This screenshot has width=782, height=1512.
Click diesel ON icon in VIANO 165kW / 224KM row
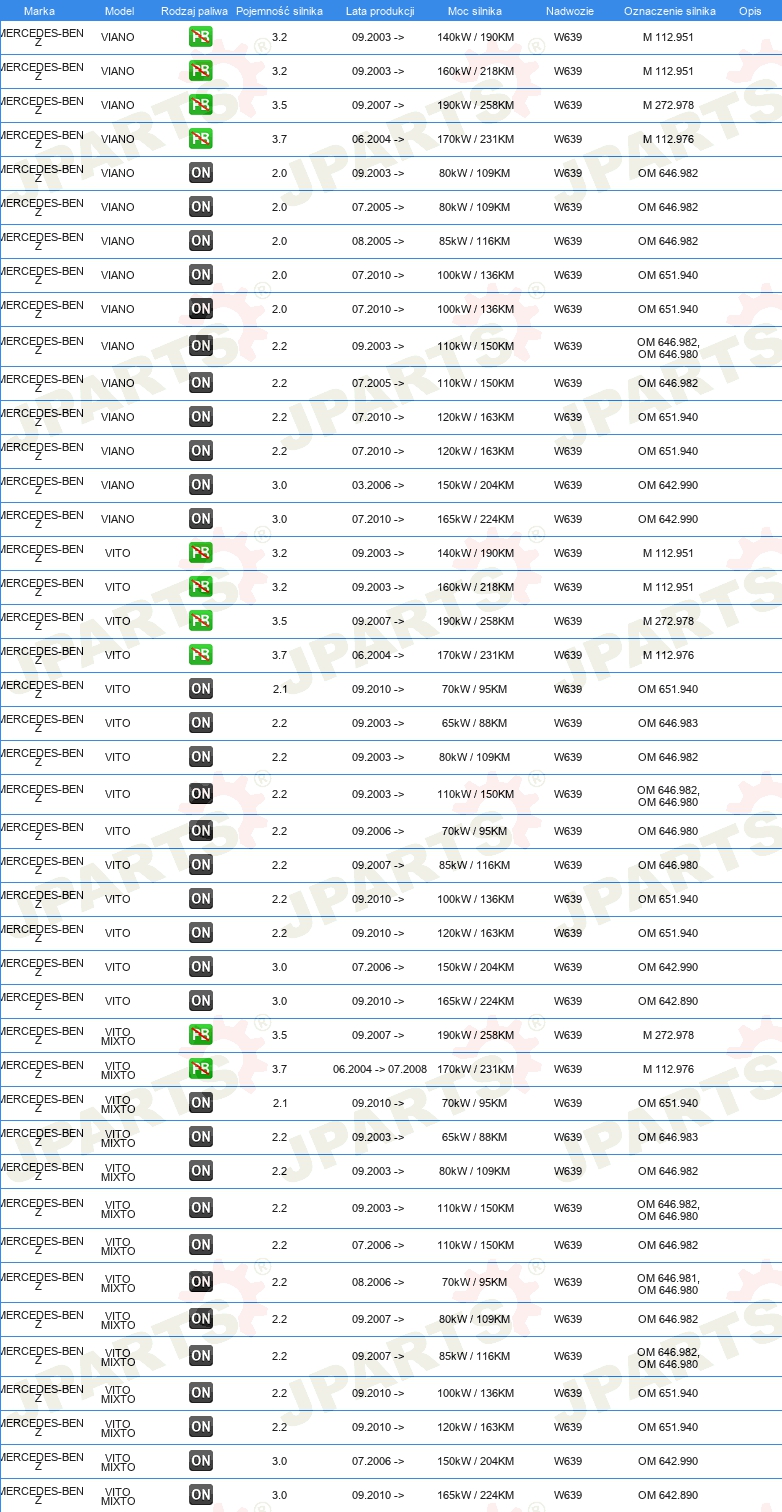(x=201, y=519)
